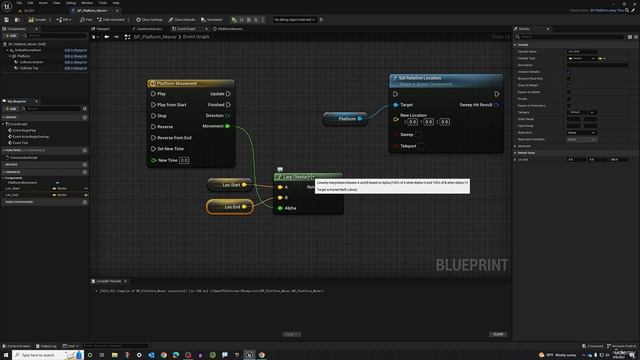Compile the blueprint
This screenshot has width=640, height=360.
[x=38, y=20]
